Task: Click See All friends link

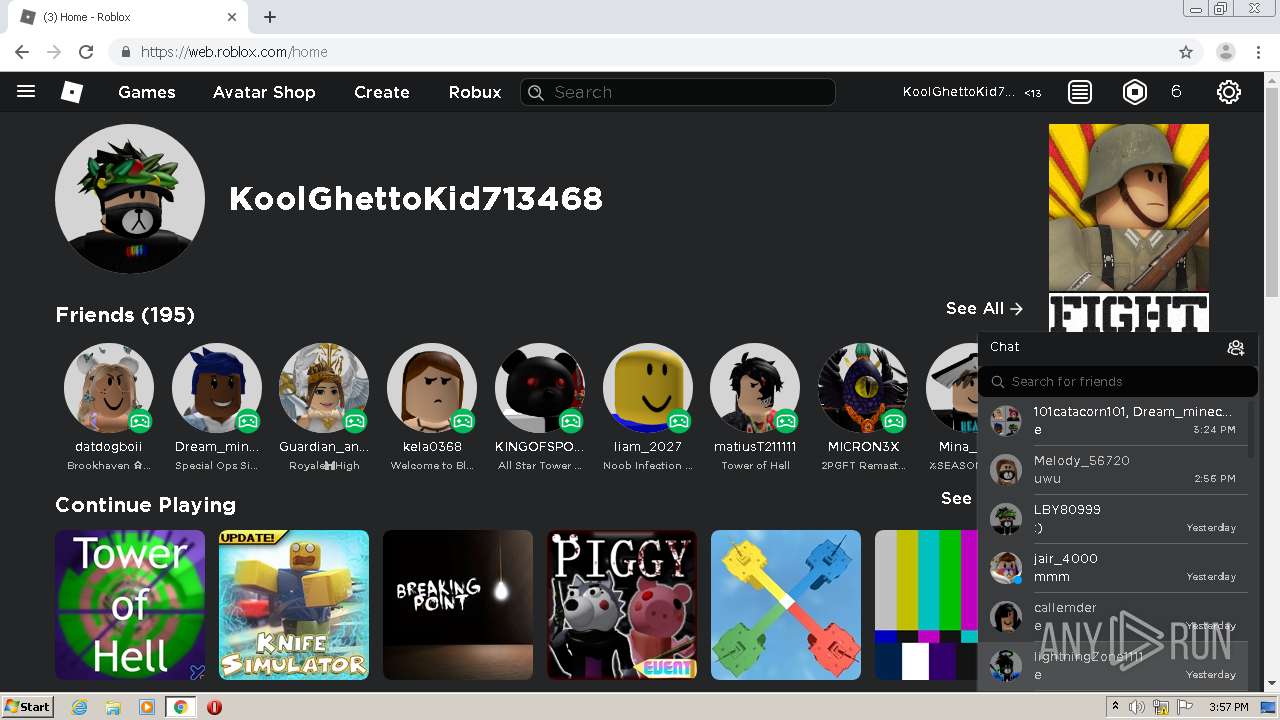Action: tap(984, 308)
